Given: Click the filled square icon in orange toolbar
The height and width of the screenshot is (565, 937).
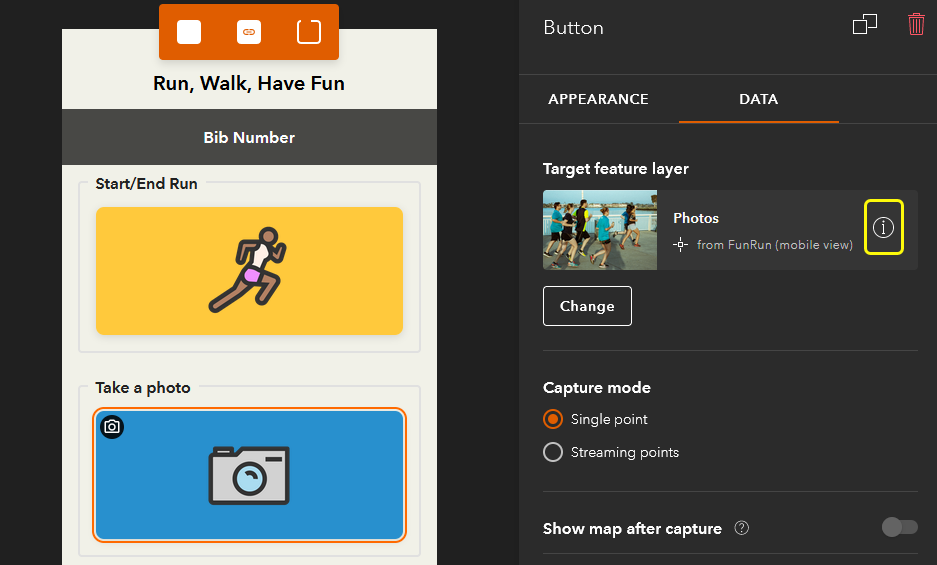Looking at the screenshot, I should [189, 32].
